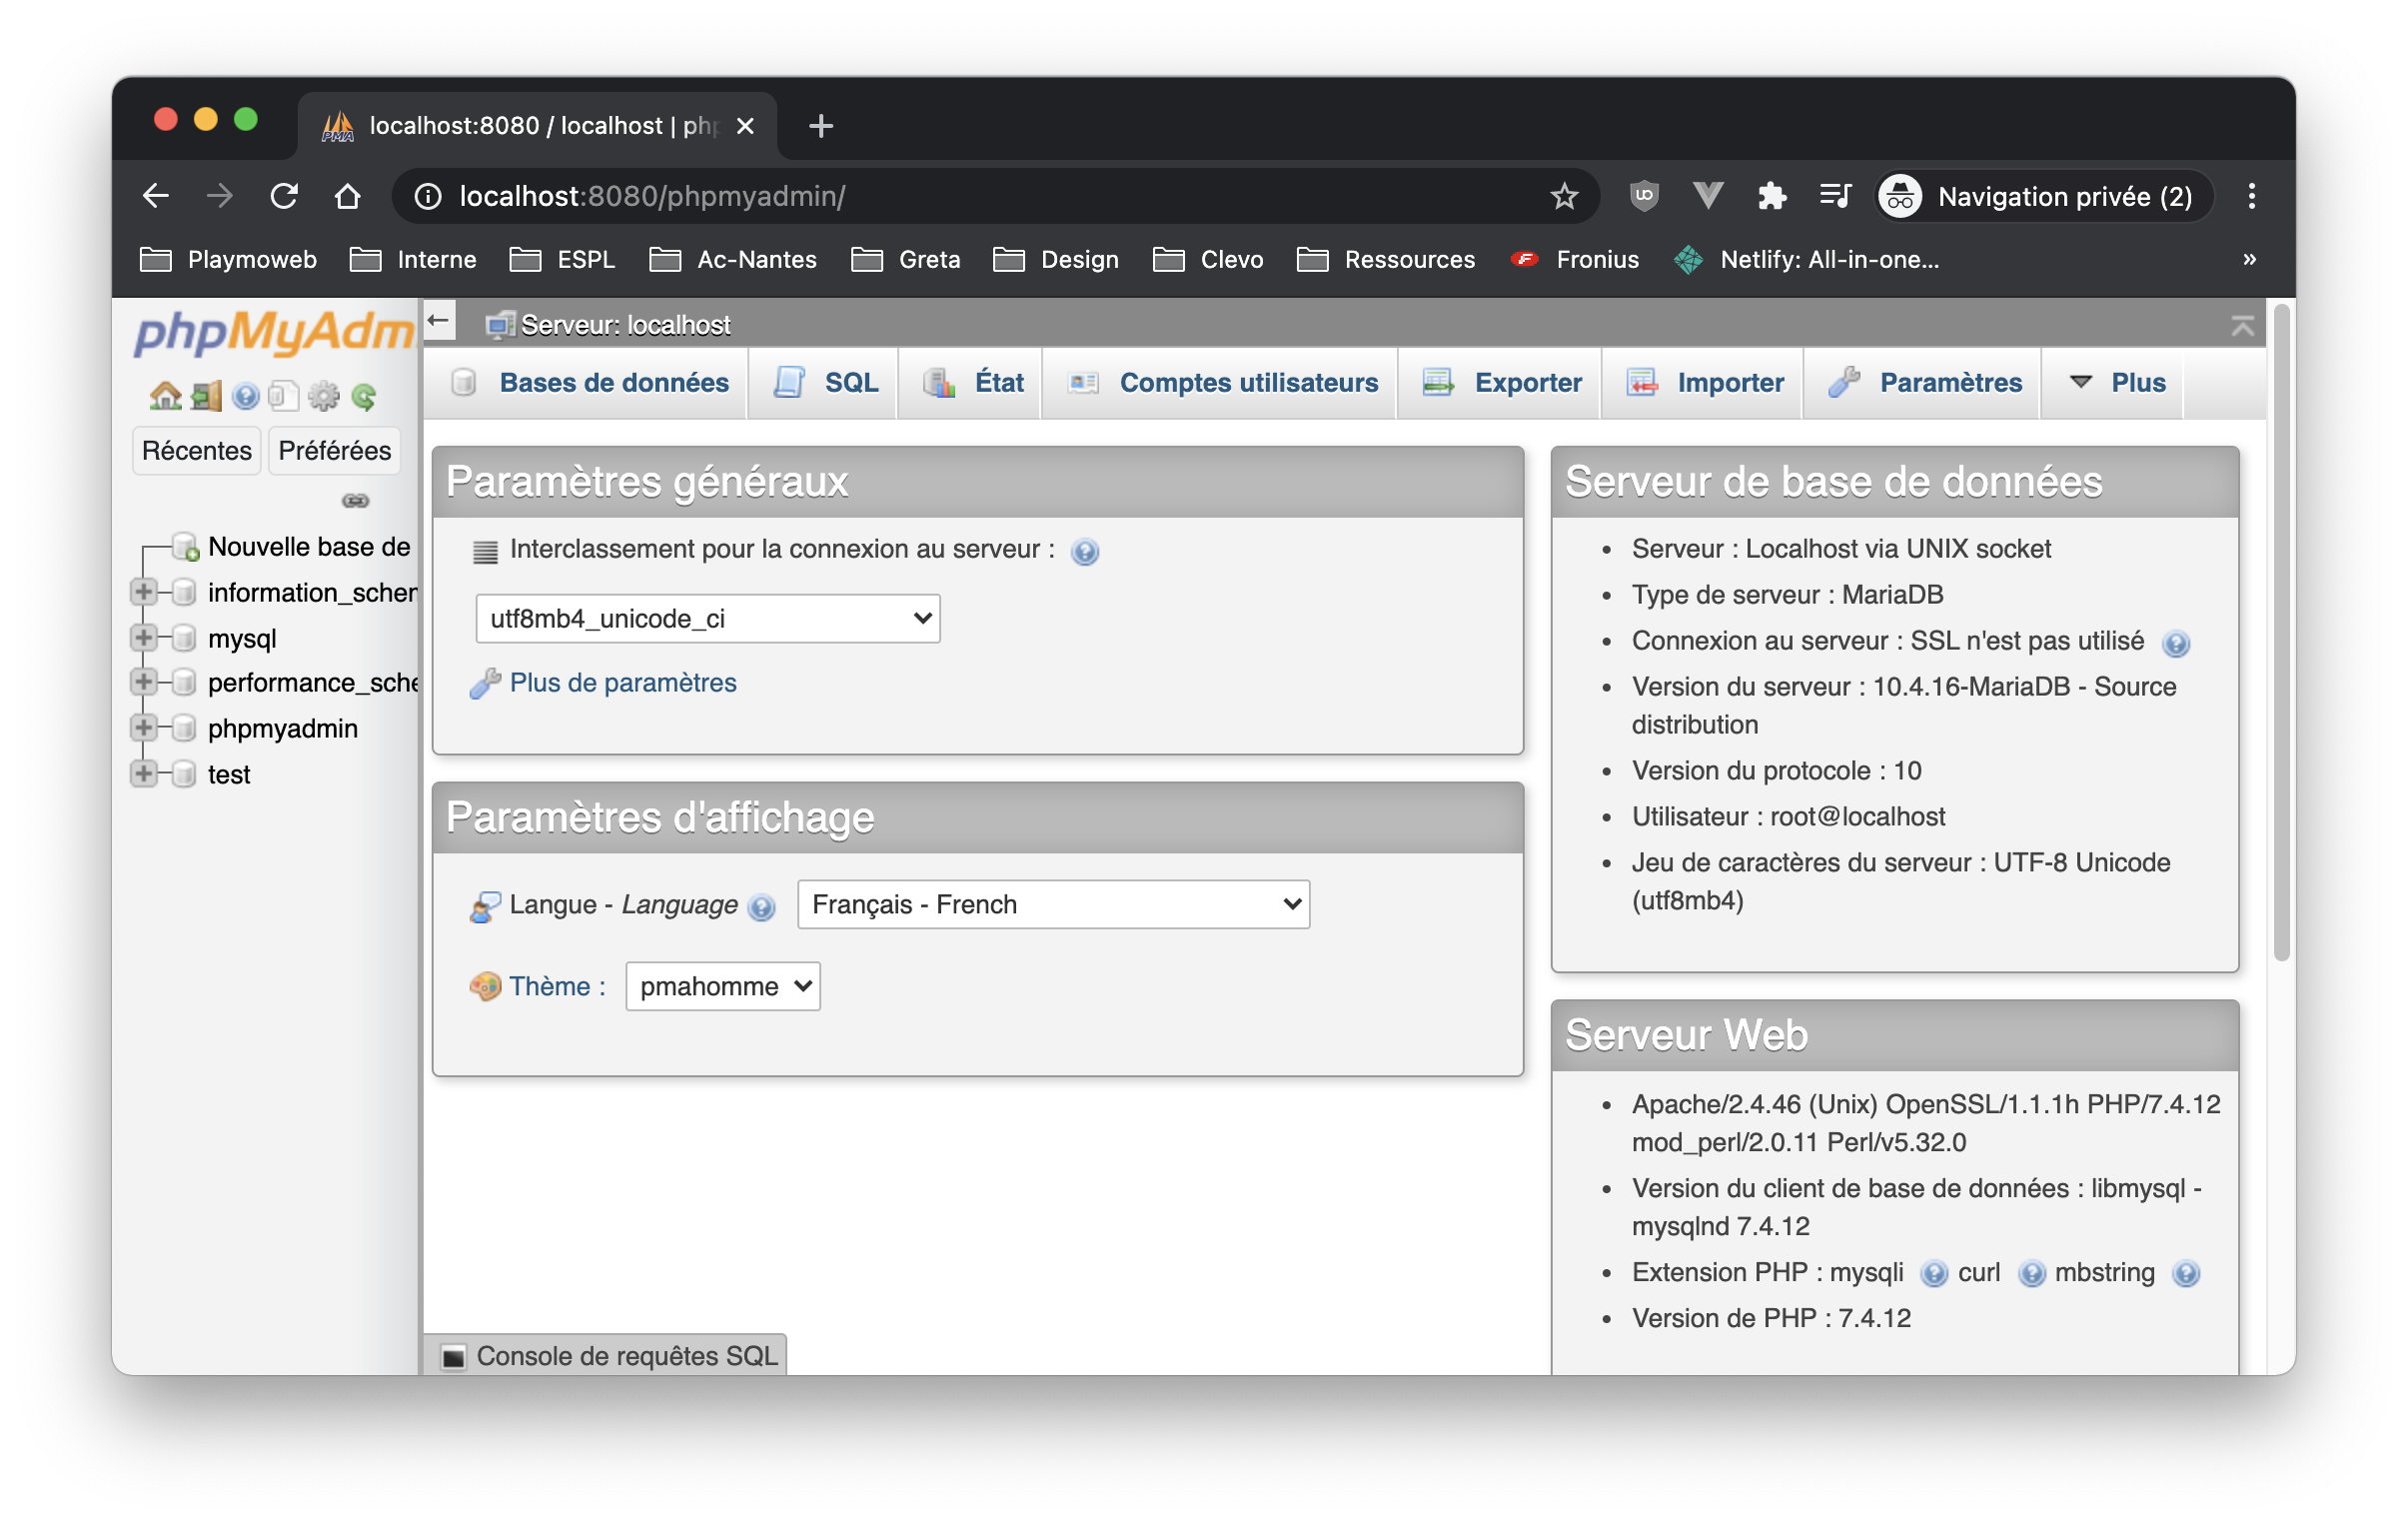The image size is (2408, 1523).
Task: Open the Console de requêtes SQL
Action: tap(607, 1355)
